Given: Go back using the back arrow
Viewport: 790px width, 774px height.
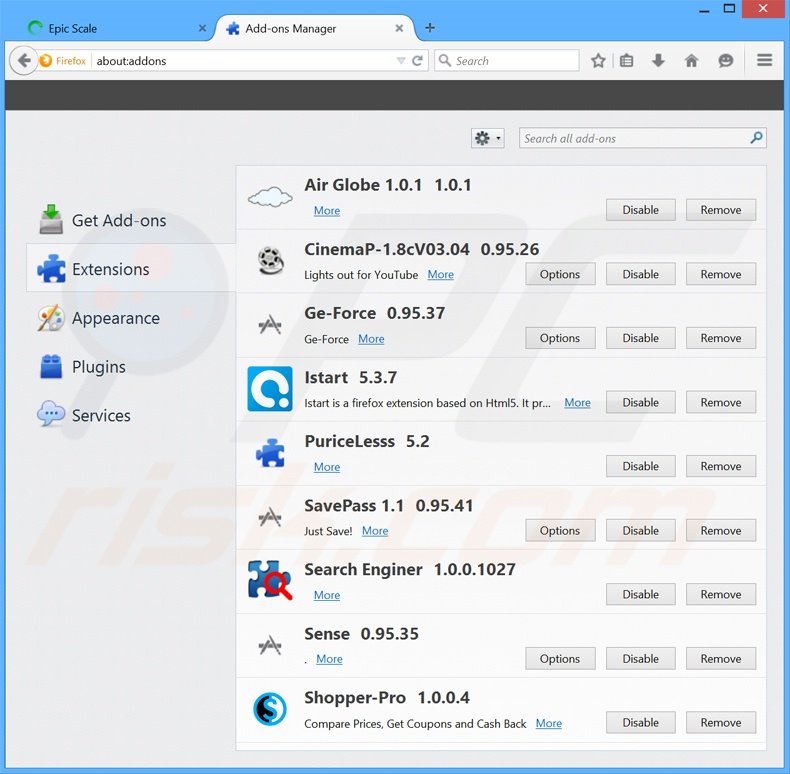Looking at the screenshot, I should [x=24, y=61].
